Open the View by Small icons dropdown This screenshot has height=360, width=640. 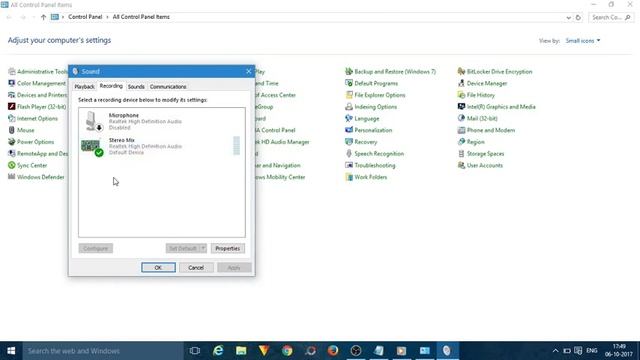(582, 41)
